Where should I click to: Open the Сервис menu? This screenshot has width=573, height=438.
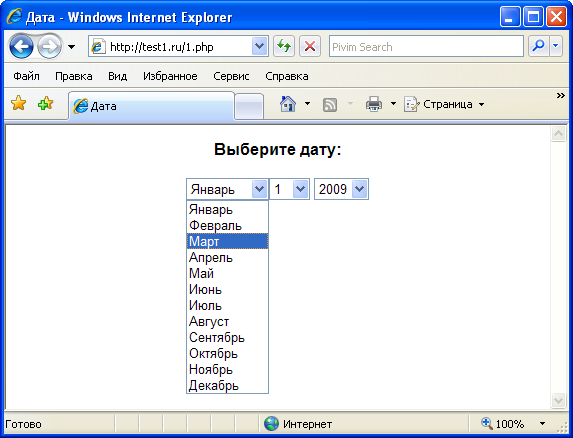click(x=231, y=76)
